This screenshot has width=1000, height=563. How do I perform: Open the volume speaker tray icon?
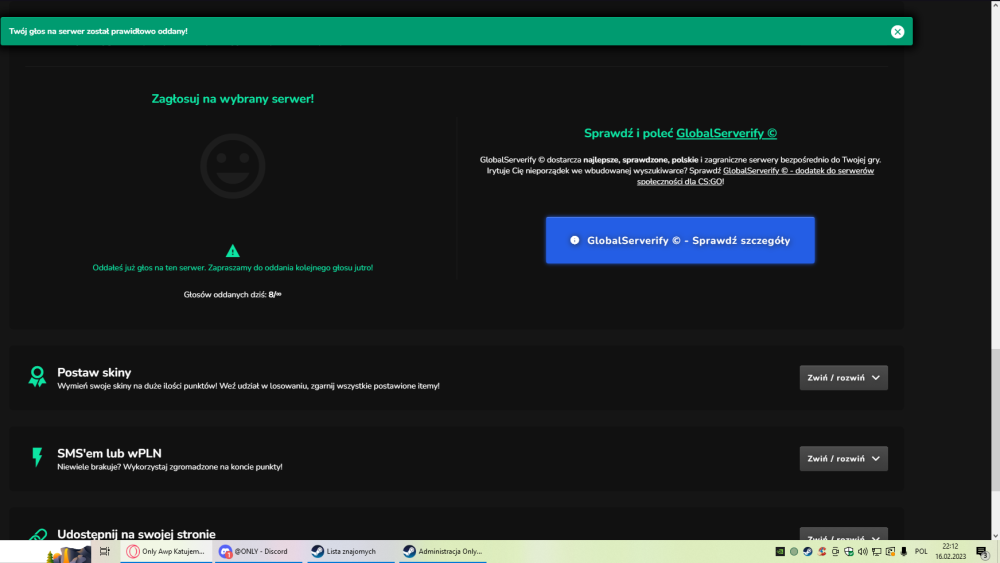(x=863, y=552)
